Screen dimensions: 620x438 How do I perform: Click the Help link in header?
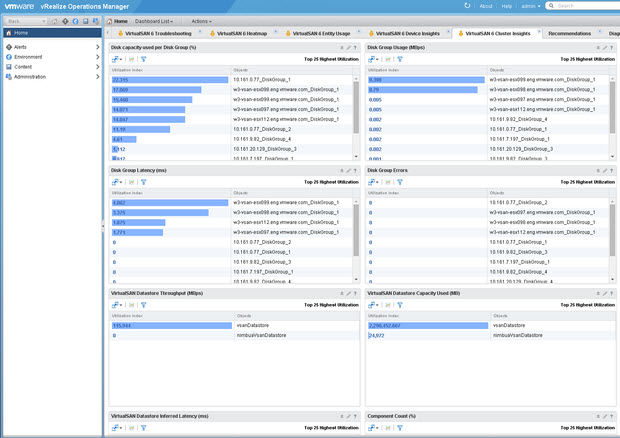(x=507, y=6)
